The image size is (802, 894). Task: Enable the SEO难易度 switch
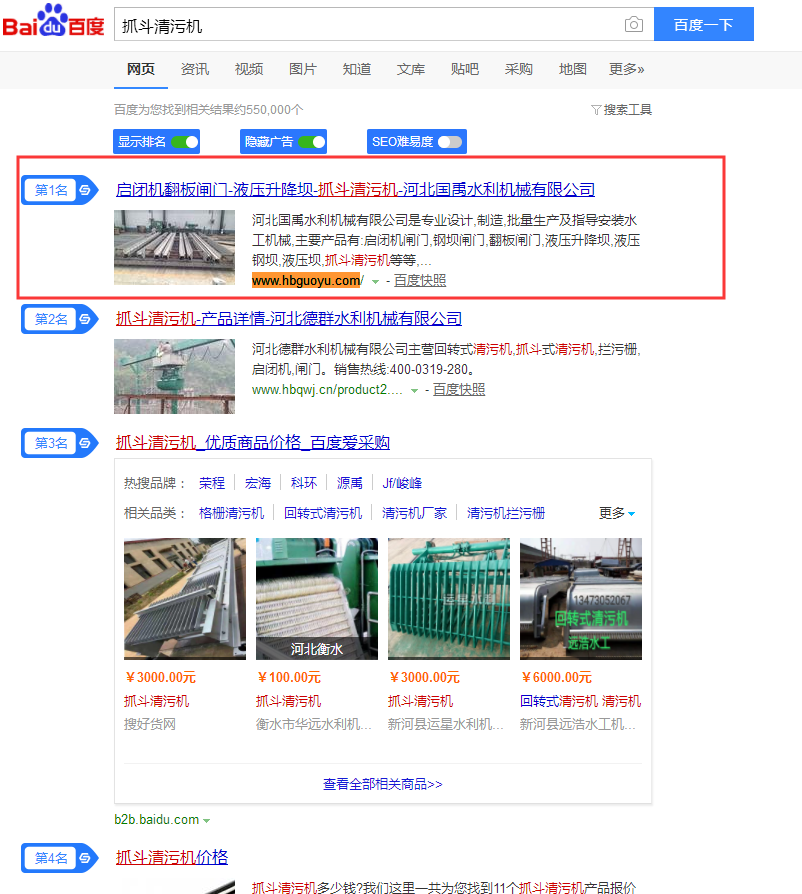450,141
